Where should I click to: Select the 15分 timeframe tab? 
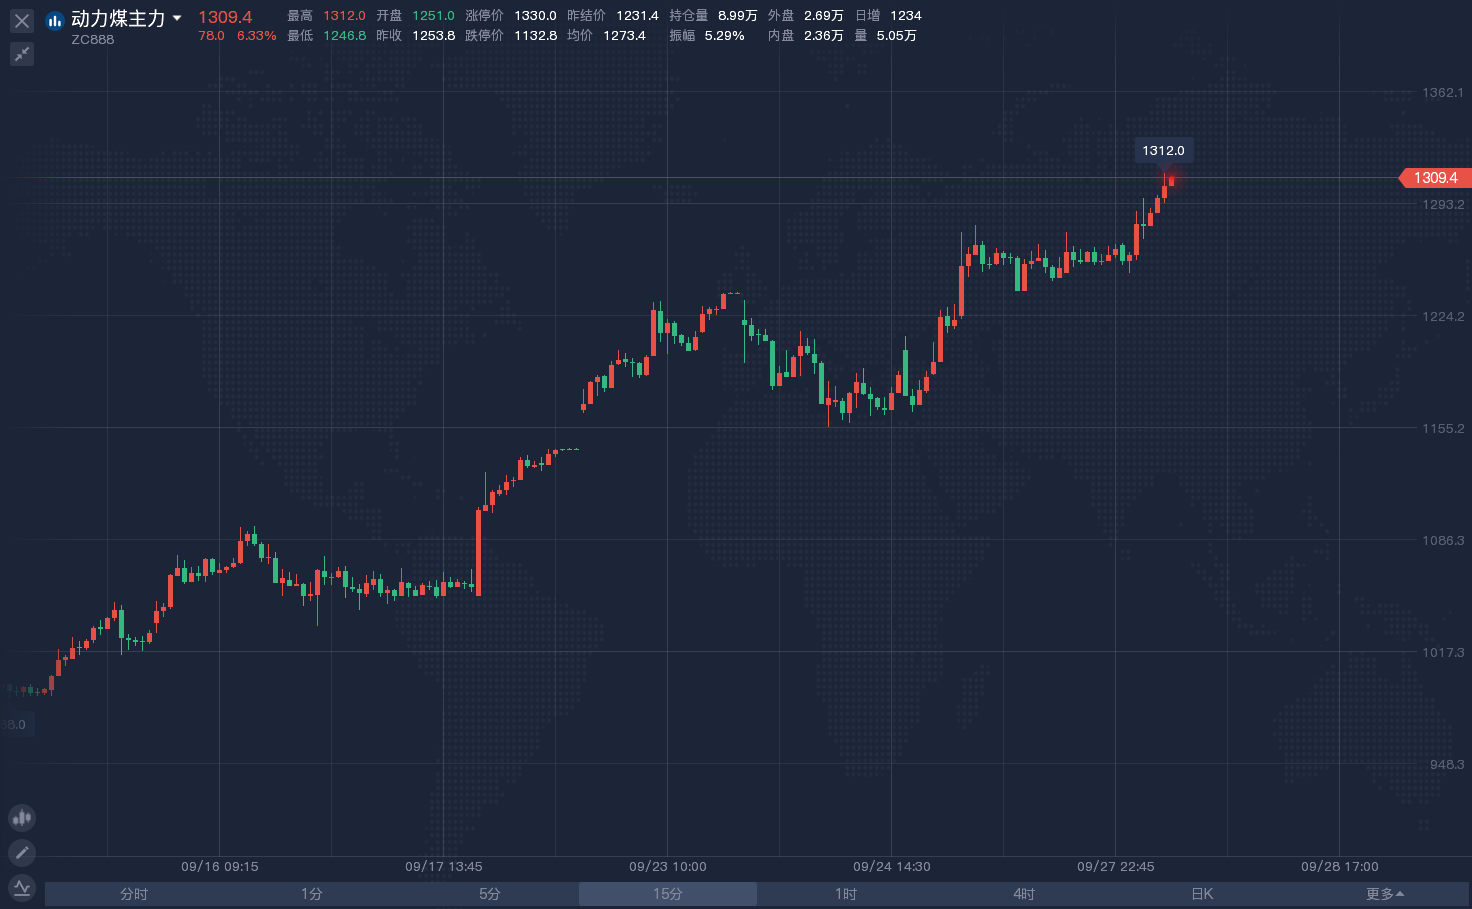[x=668, y=894]
